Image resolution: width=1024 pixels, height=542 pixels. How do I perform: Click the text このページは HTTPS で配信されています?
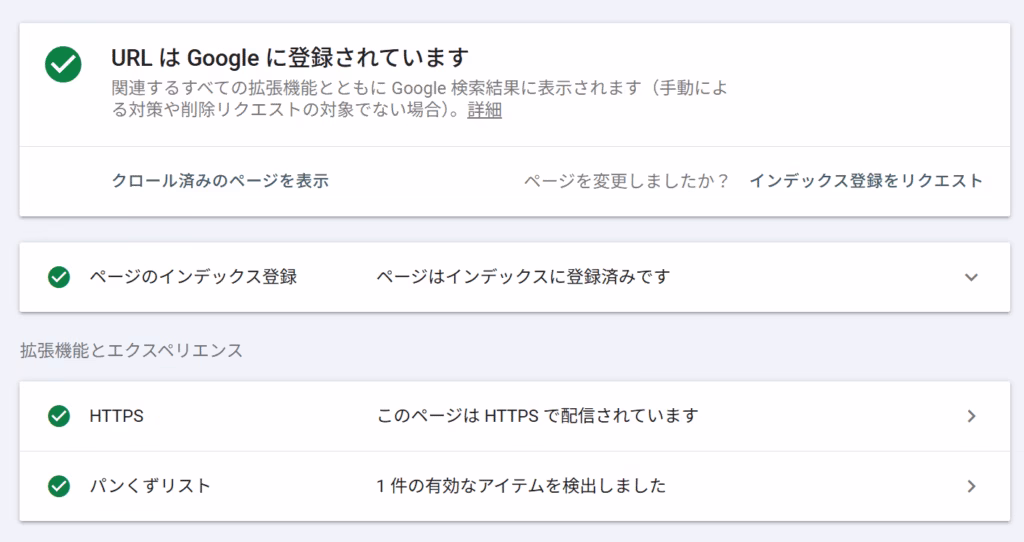click(x=537, y=416)
